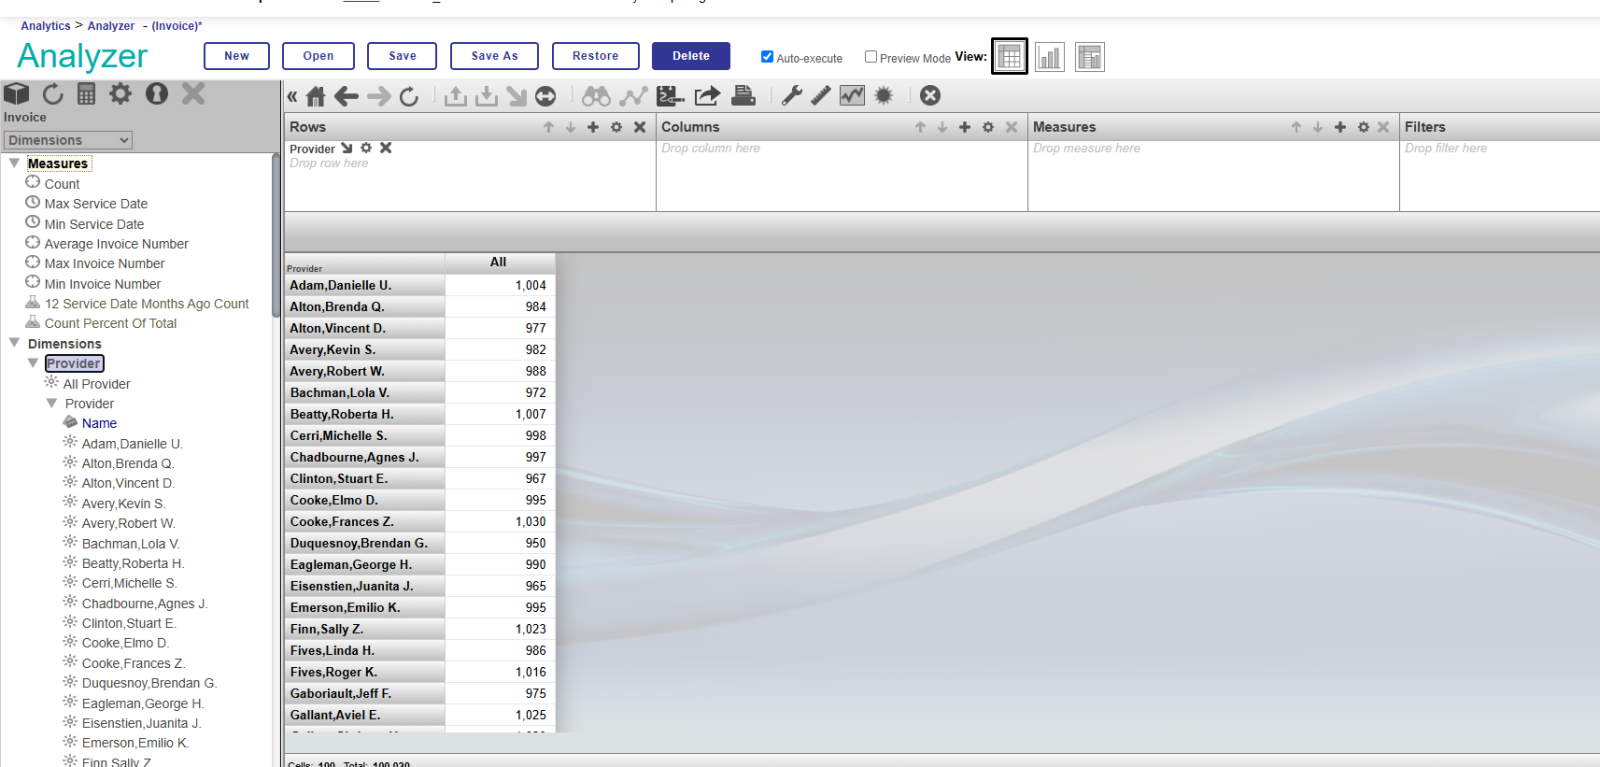The image size is (1600, 767).
Task: Disable the Auto-execute checkbox
Action: pyautogui.click(x=767, y=57)
